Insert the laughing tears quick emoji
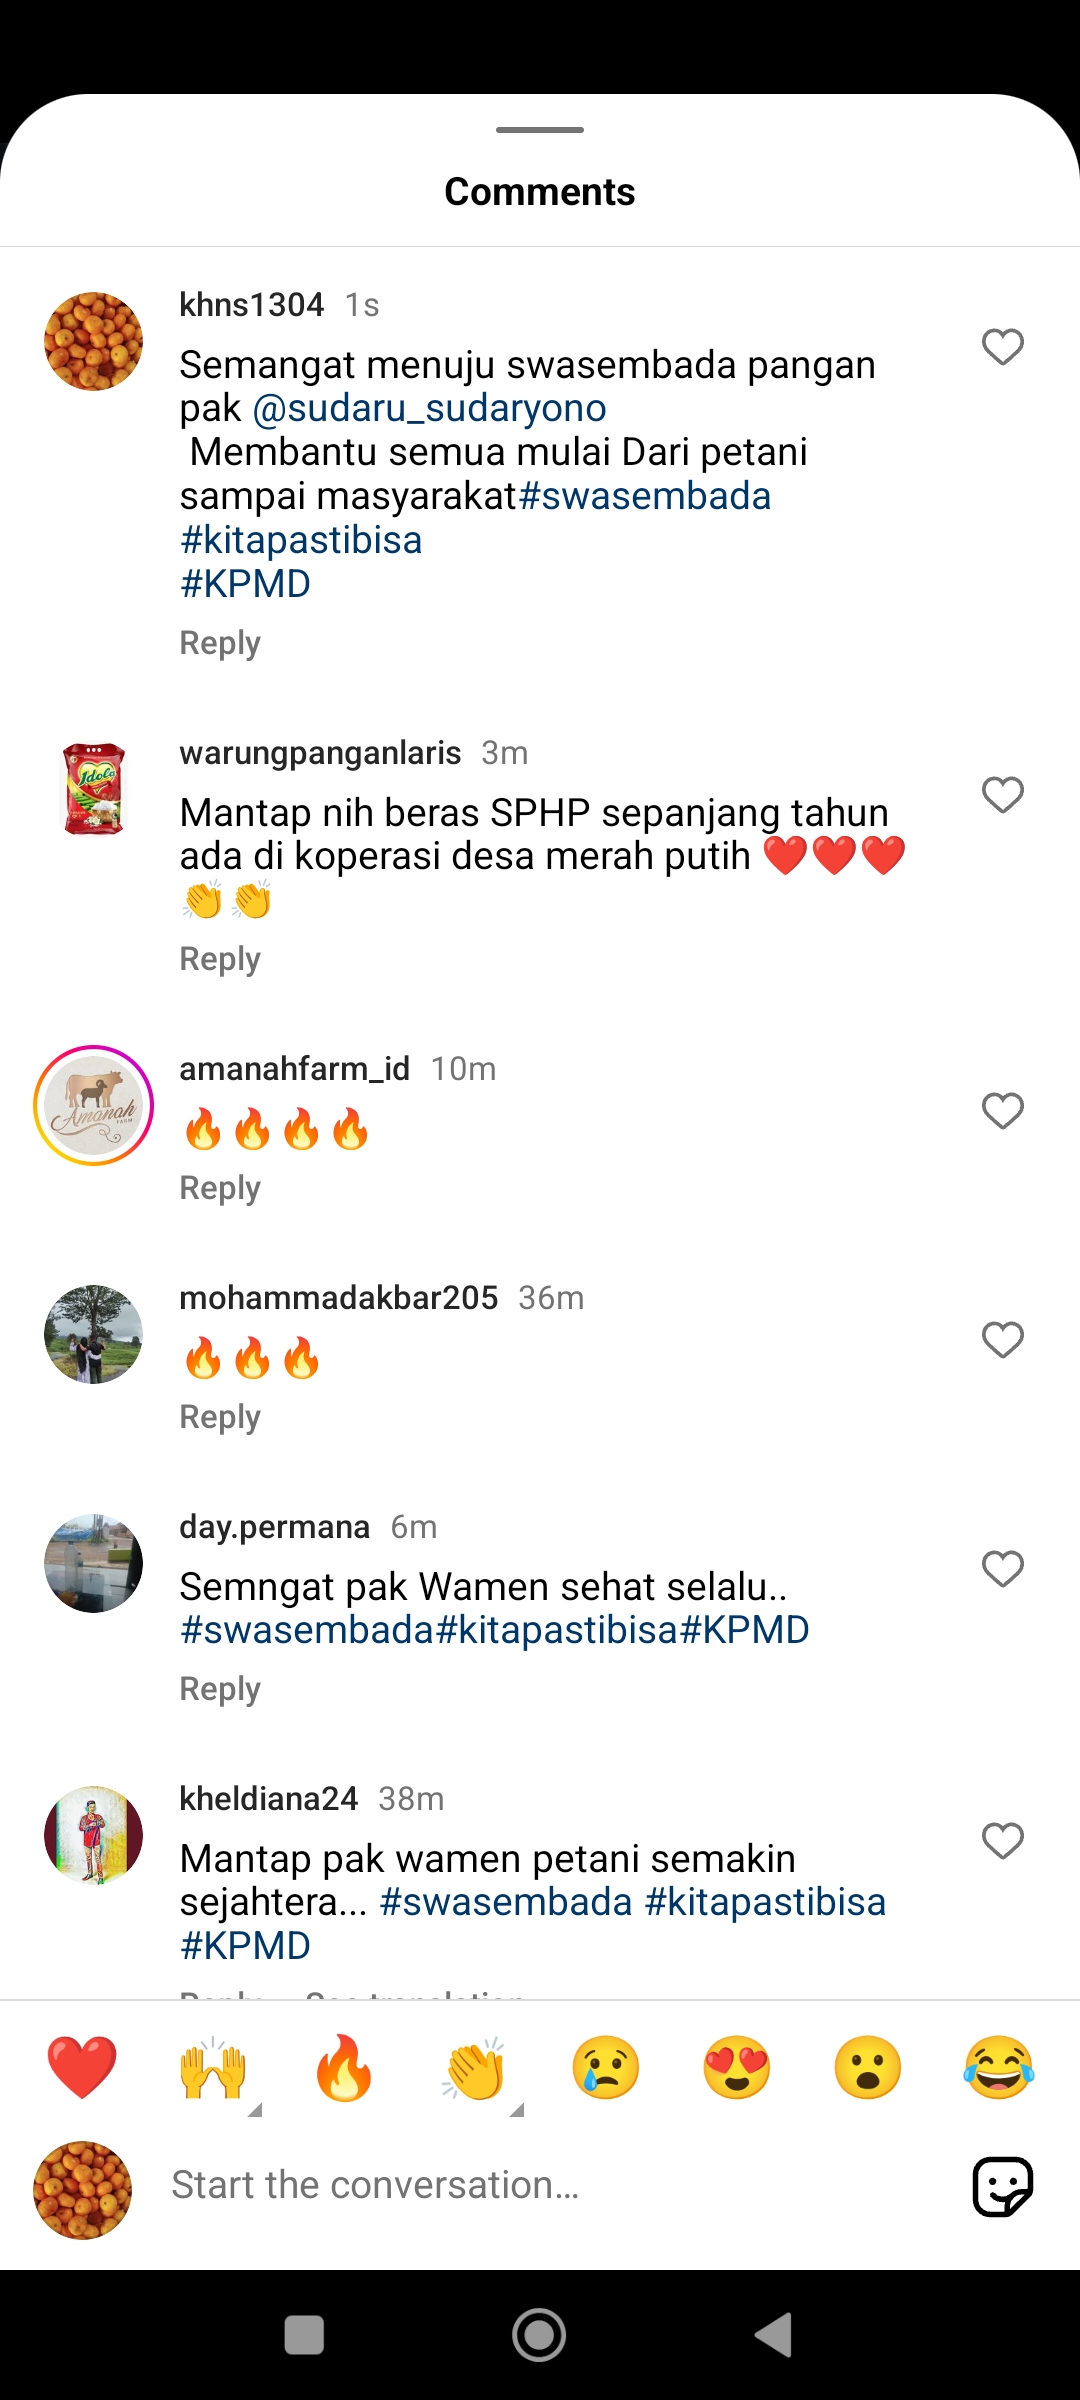The height and width of the screenshot is (2400, 1080). click(999, 2068)
